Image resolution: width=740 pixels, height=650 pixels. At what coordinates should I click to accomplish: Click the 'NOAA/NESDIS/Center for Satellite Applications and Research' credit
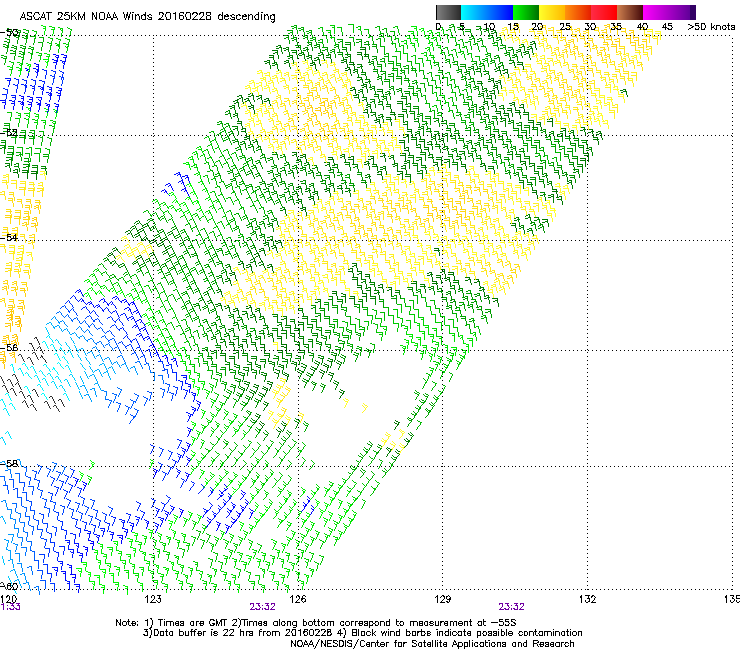[x=432, y=644]
